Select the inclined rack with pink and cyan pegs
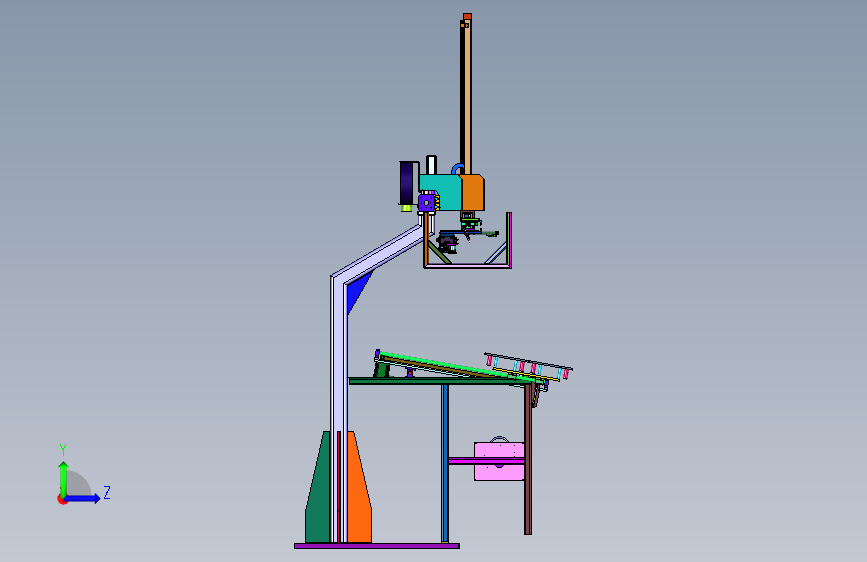 (x=528, y=367)
